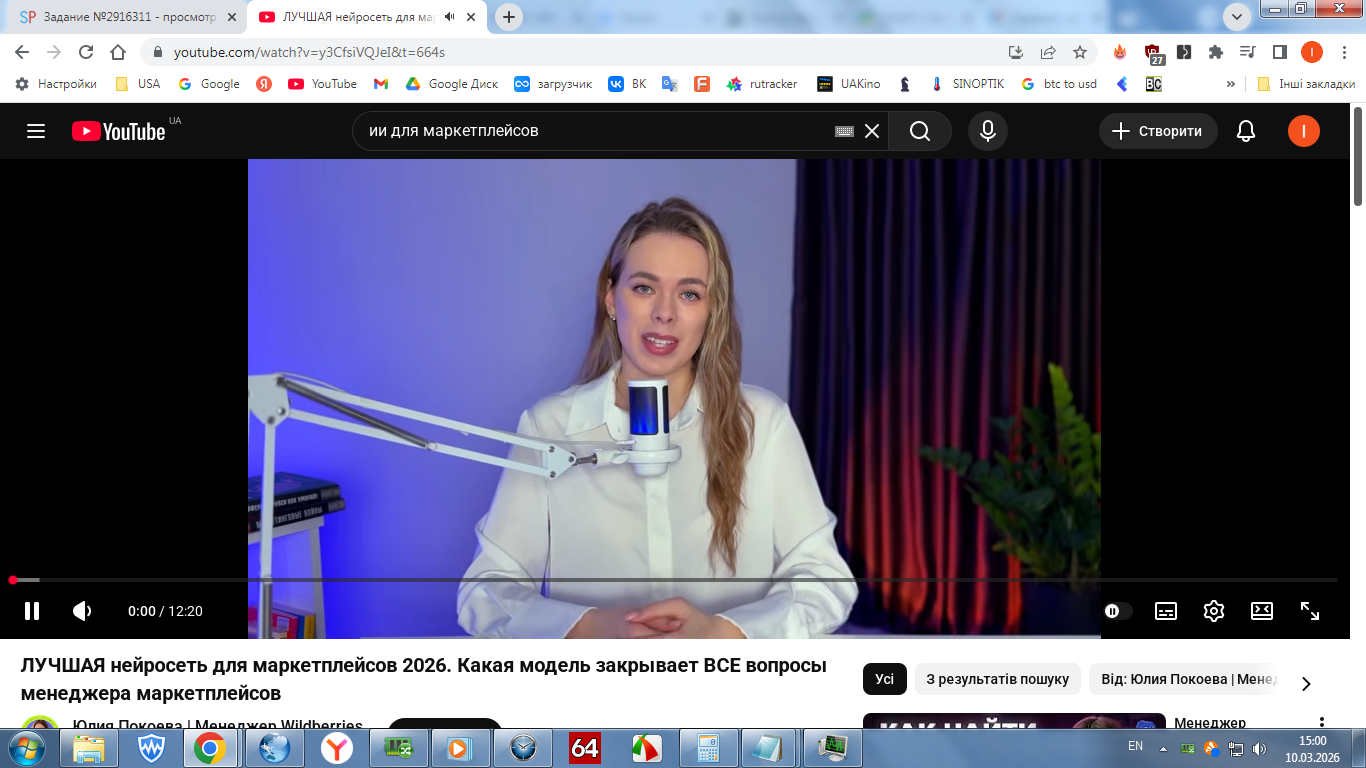Bookmark this page with the star
The height and width of the screenshot is (768, 1366).
pos(1080,52)
